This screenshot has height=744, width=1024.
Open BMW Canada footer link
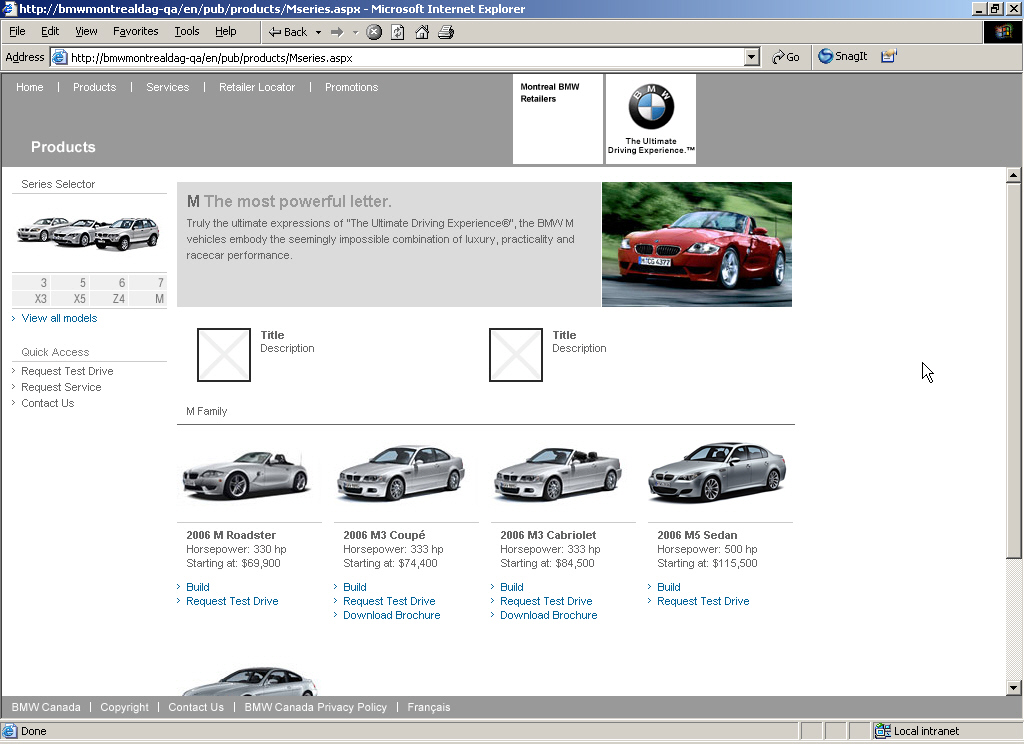point(46,707)
